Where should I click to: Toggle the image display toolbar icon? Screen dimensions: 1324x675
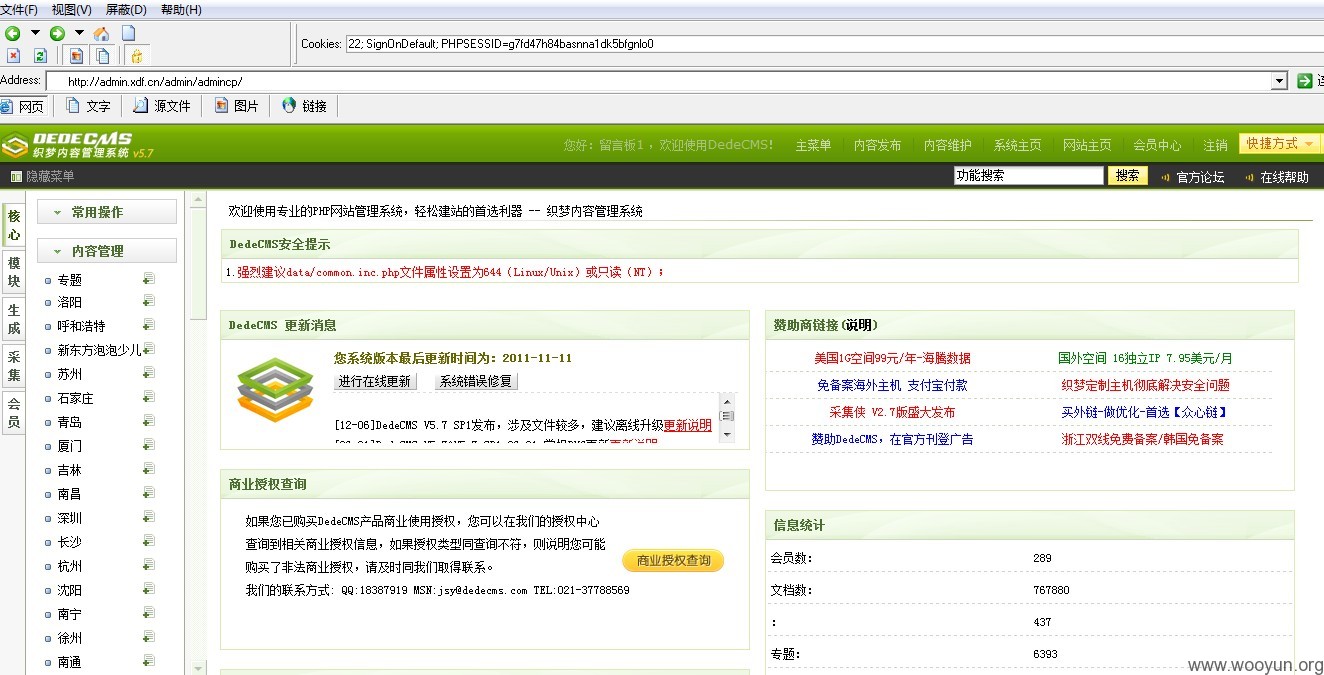(x=75, y=56)
